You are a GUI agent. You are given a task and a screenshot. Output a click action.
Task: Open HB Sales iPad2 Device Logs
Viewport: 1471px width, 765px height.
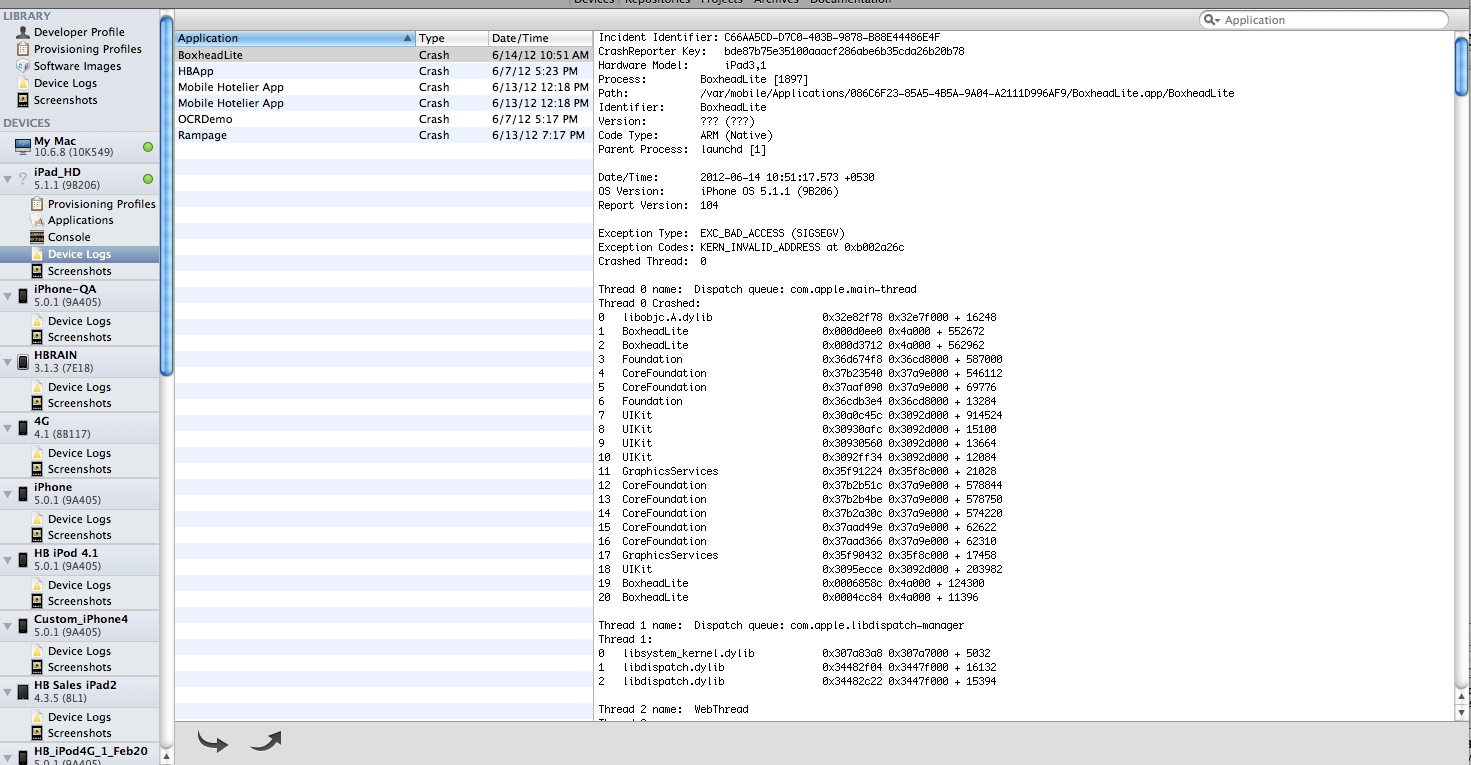(79, 717)
